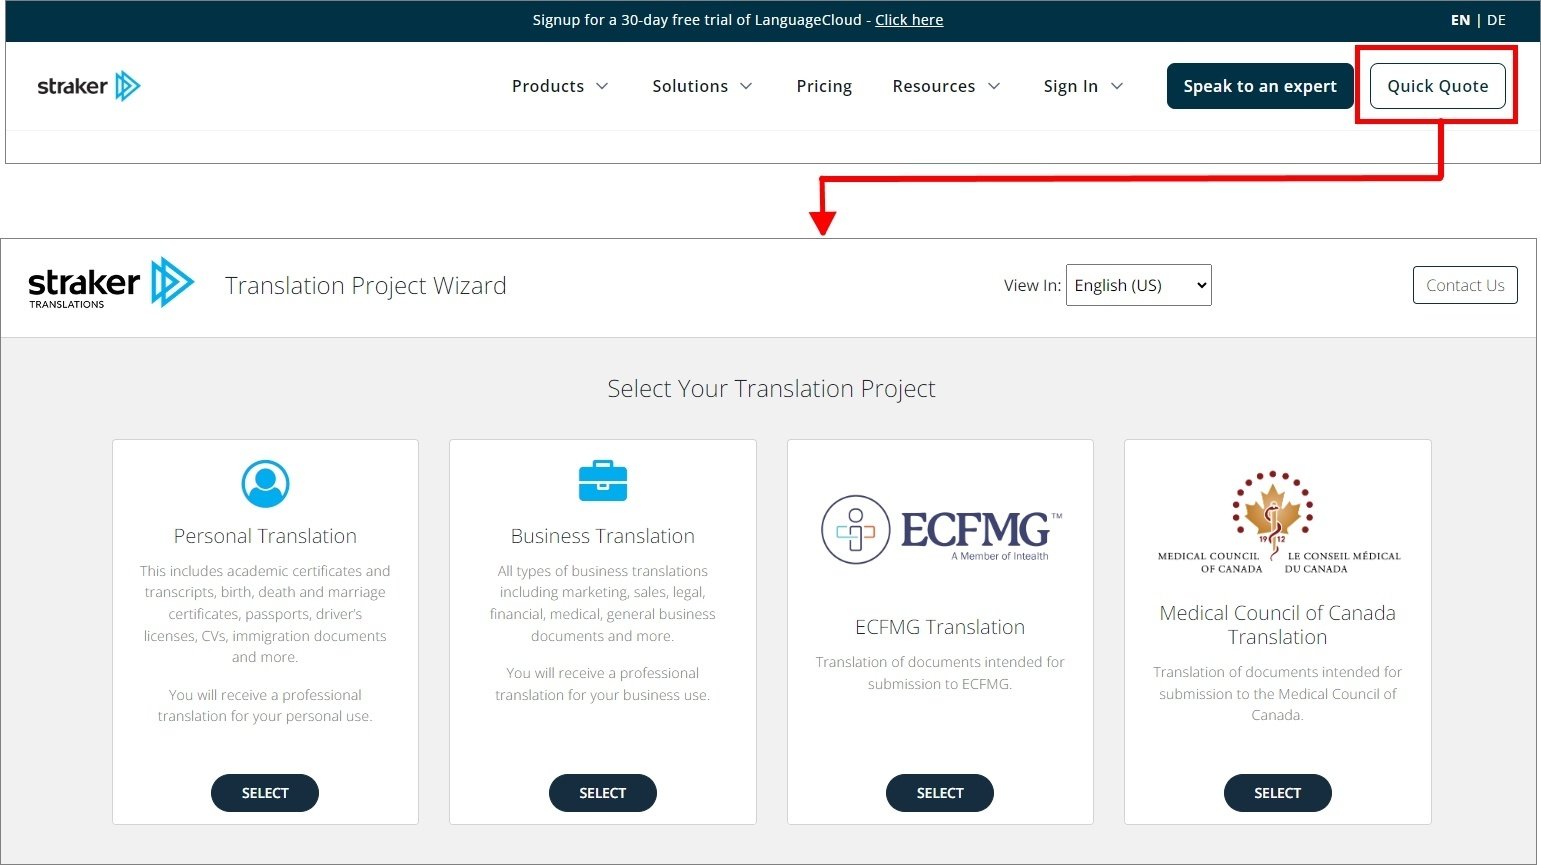This screenshot has height=865, width=1541.
Task: Open the Resources menu
Action: pyautogui.click(x=945, y=86)
